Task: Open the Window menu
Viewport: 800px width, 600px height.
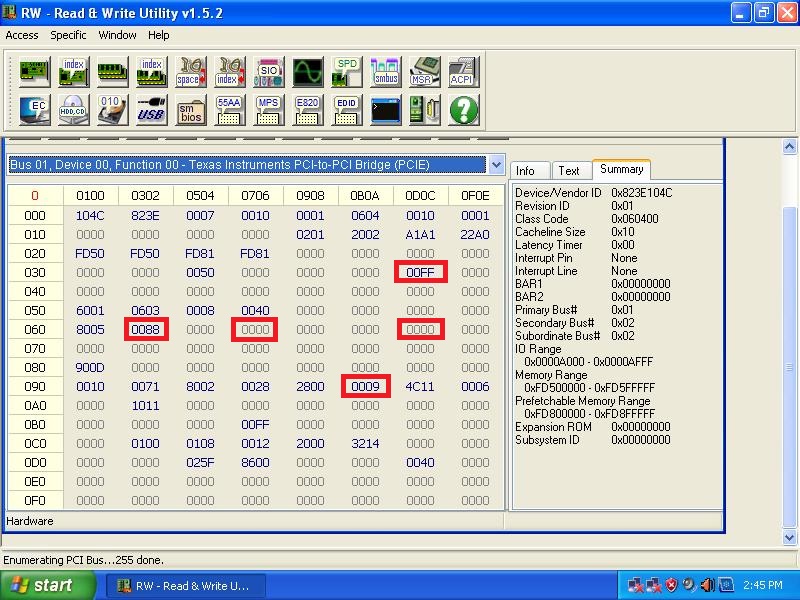Action: (117, 35)
